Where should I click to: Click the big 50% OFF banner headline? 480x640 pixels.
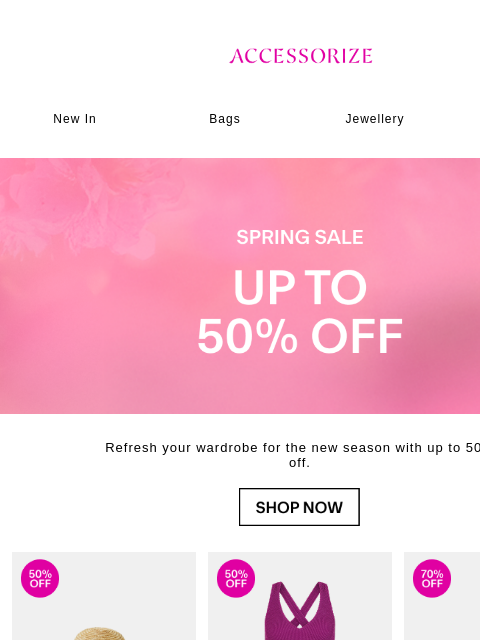pyautogui.click(x=300, y=337)
